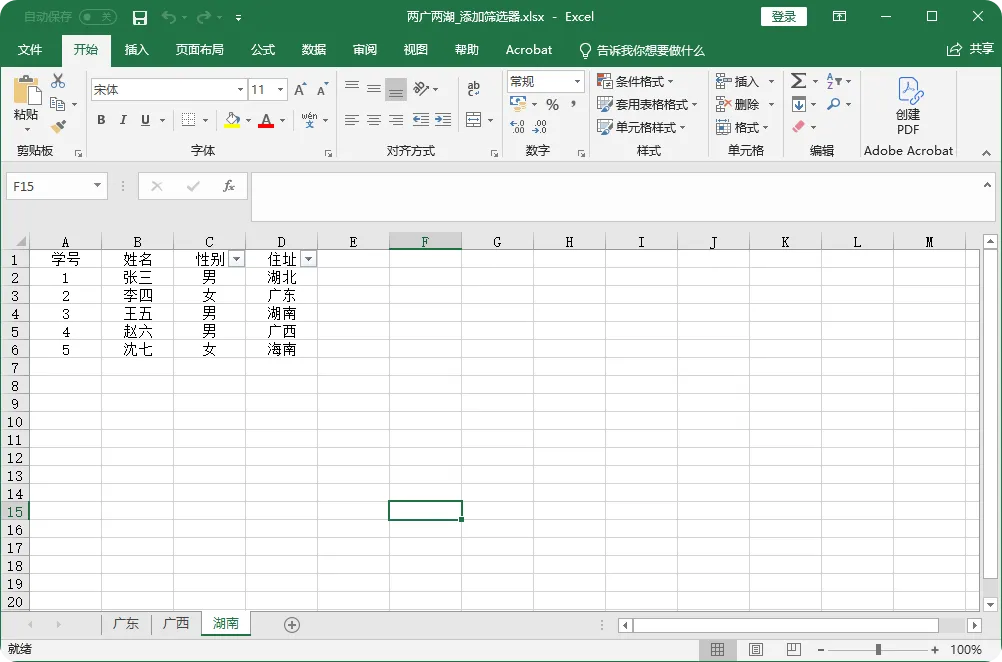The width and height of the screenshot is (1002, 662).
Task: Switch to the Page Layout (页面布局) tab
Action: 199,50
